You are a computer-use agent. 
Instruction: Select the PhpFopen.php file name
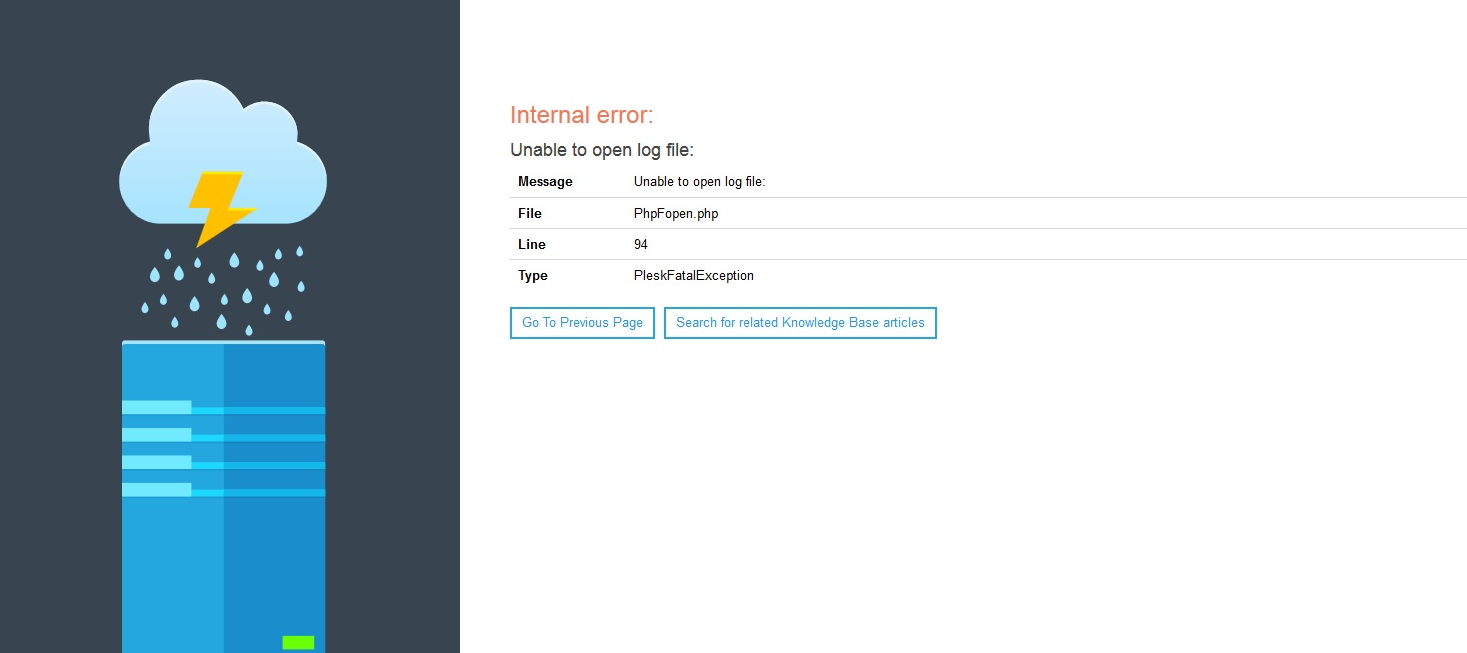coord(676,213)
